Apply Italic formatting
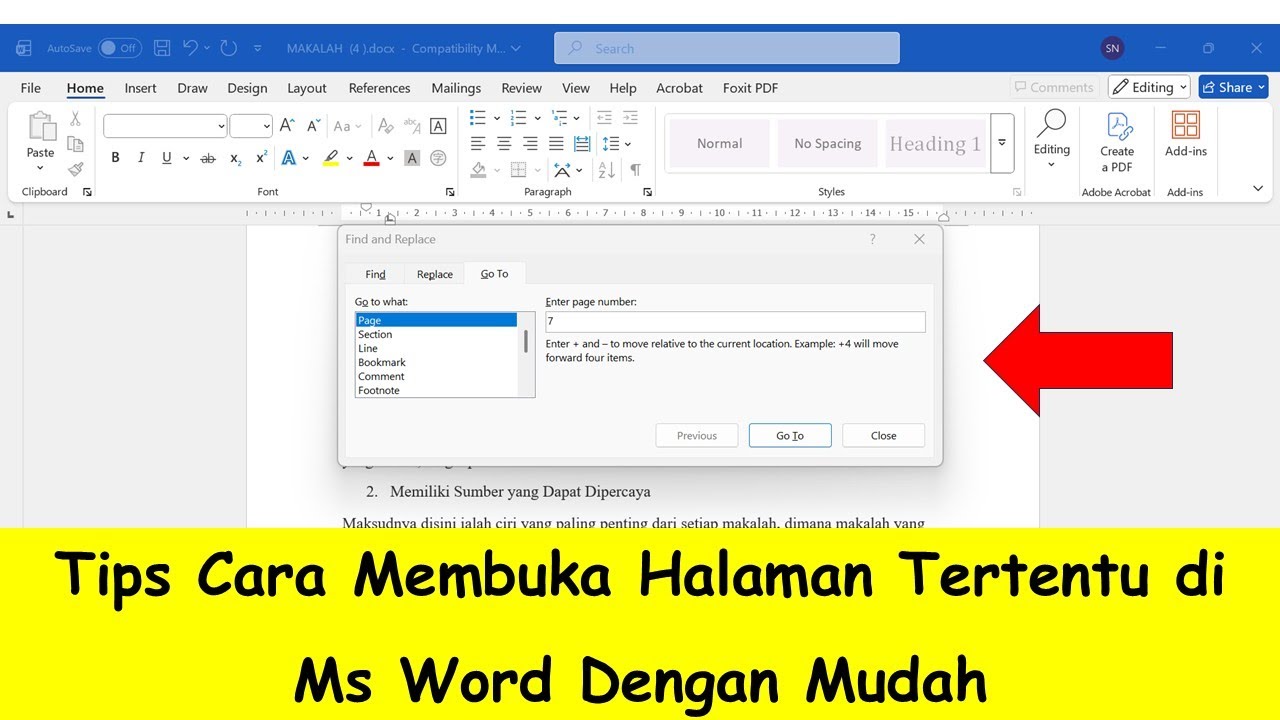 (141, 158)
